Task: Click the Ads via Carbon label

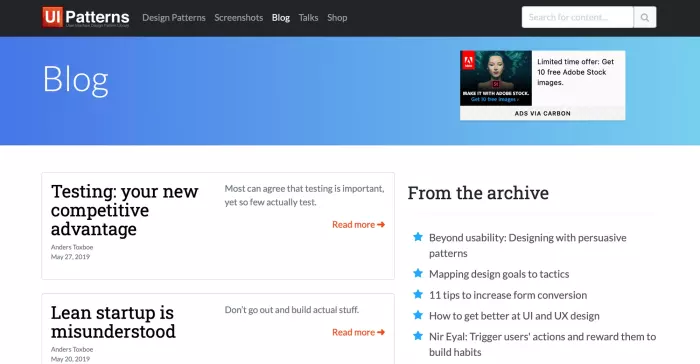Action: (542, 113)
